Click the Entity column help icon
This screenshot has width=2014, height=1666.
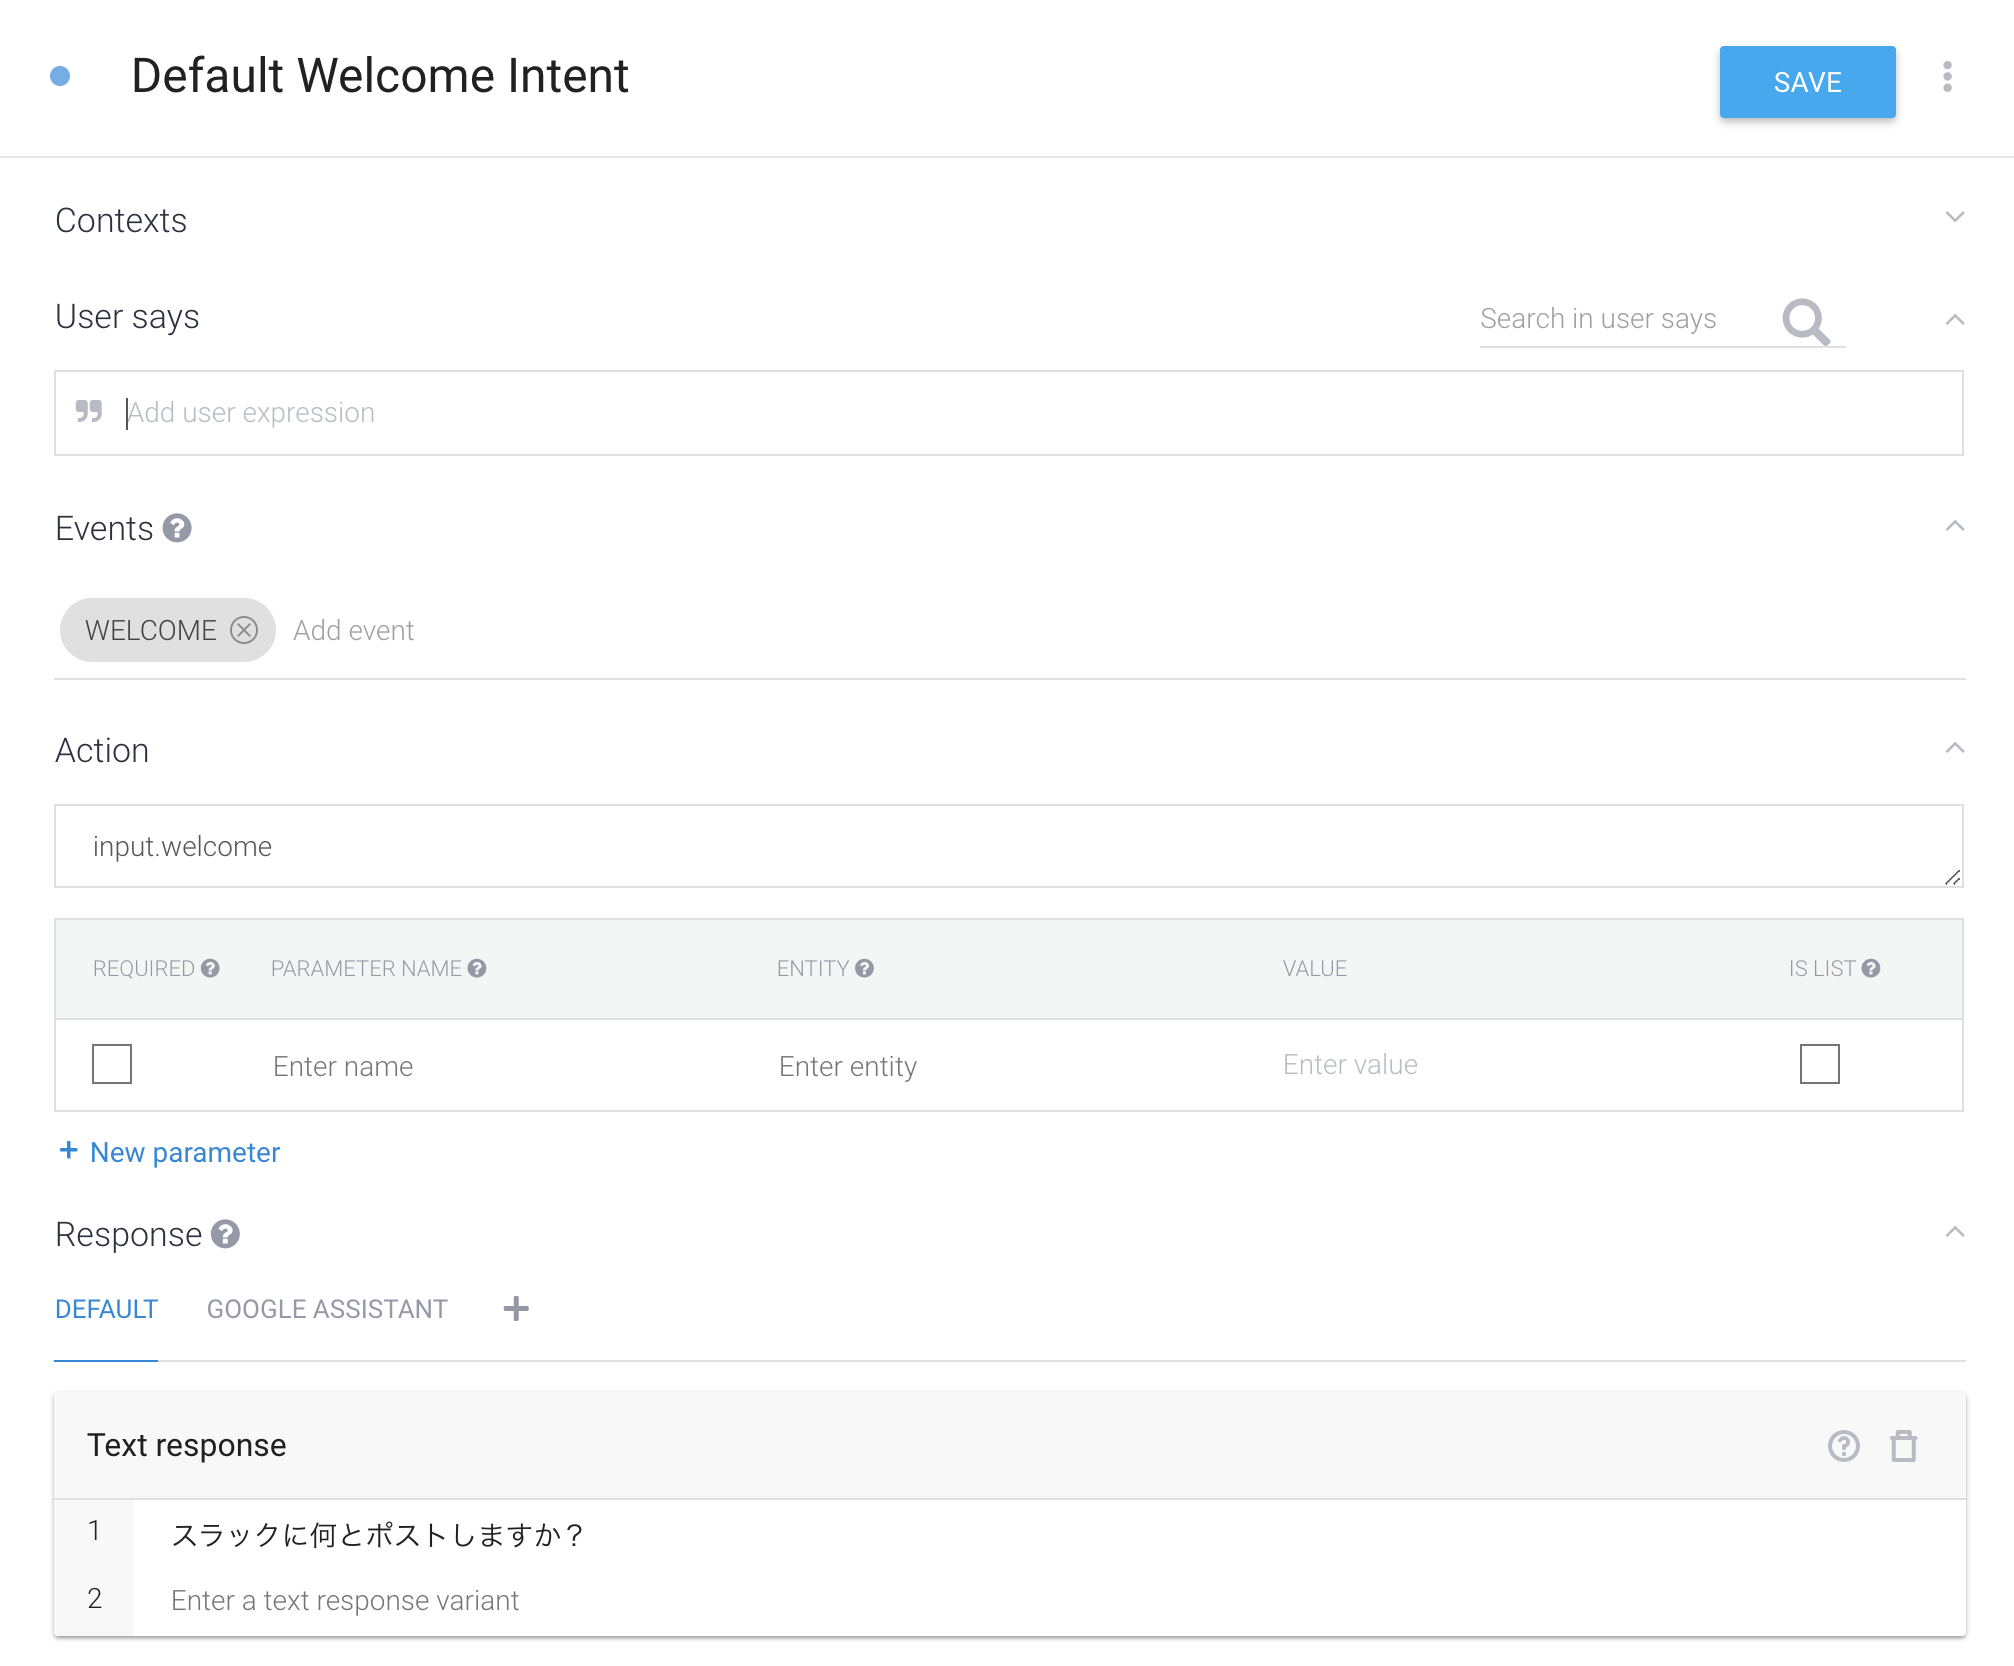pos(865,968)
